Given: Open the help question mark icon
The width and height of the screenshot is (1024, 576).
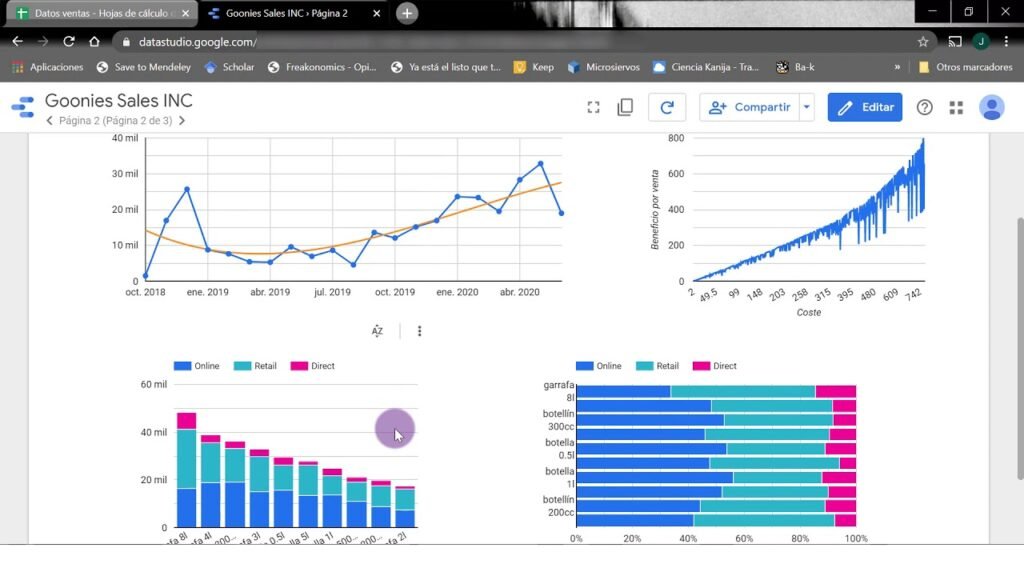Looking at the screenshot, I should [x=925, y=107].
